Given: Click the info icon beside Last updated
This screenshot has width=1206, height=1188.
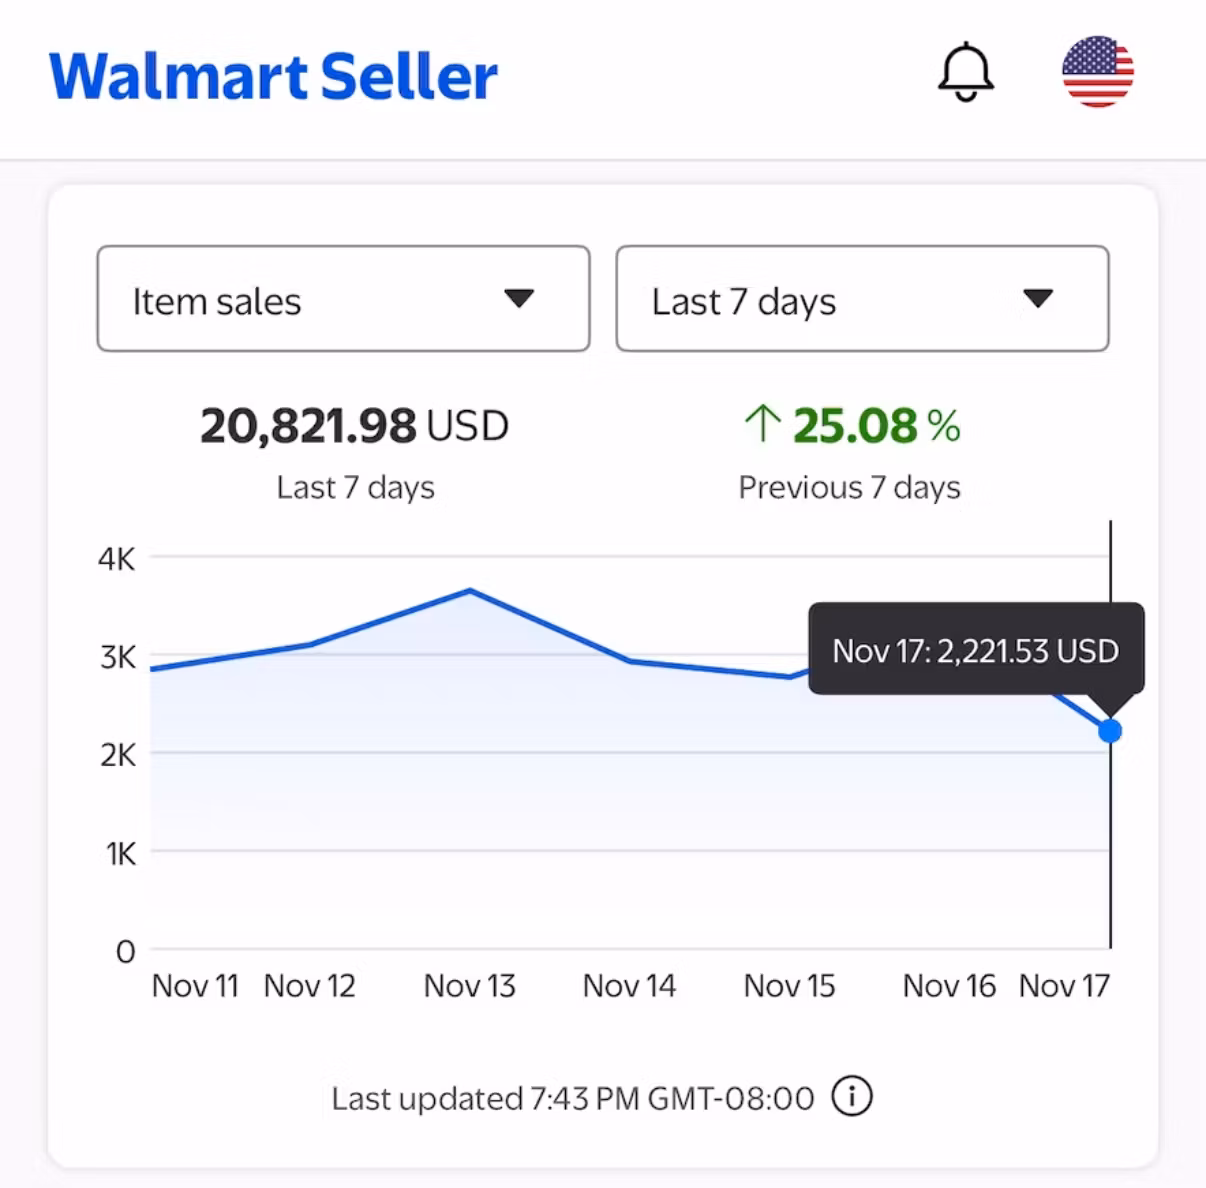Looking at the screenshot, I should point(852,1097).
